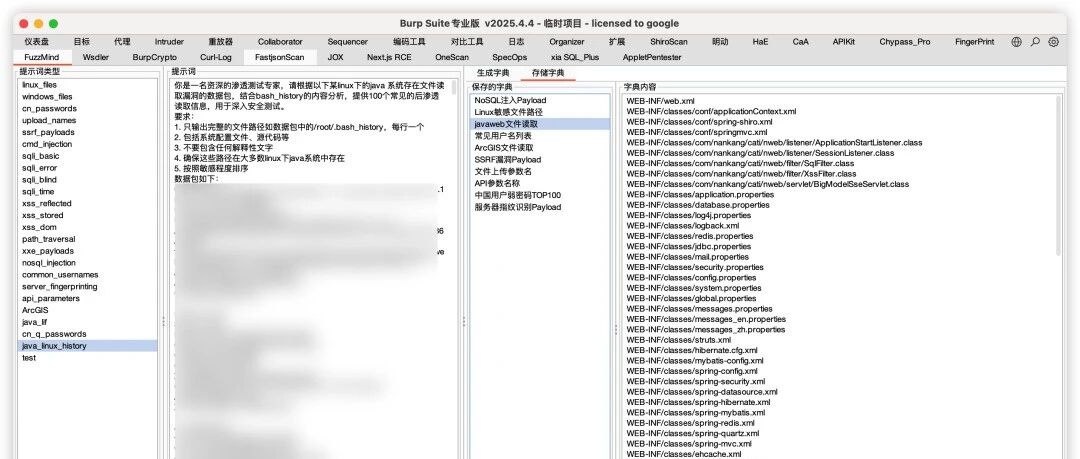This screenshot has width=1080, height=459.
Task: Open the AppletPentester tab
Action: 652,57
